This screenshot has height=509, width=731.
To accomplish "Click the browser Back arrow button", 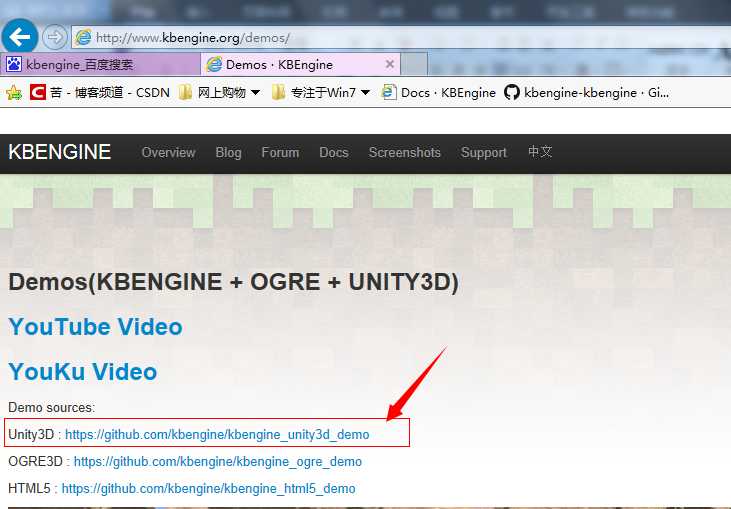I will (20, 37).
